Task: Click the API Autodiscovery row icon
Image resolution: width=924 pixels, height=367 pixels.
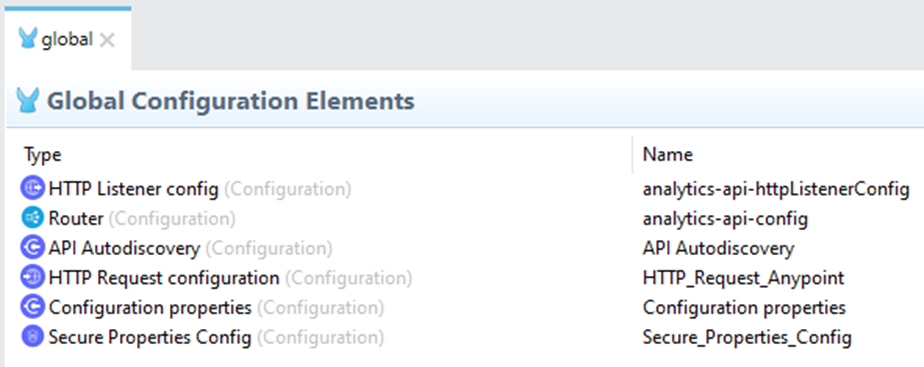Action: coord(33,248)
